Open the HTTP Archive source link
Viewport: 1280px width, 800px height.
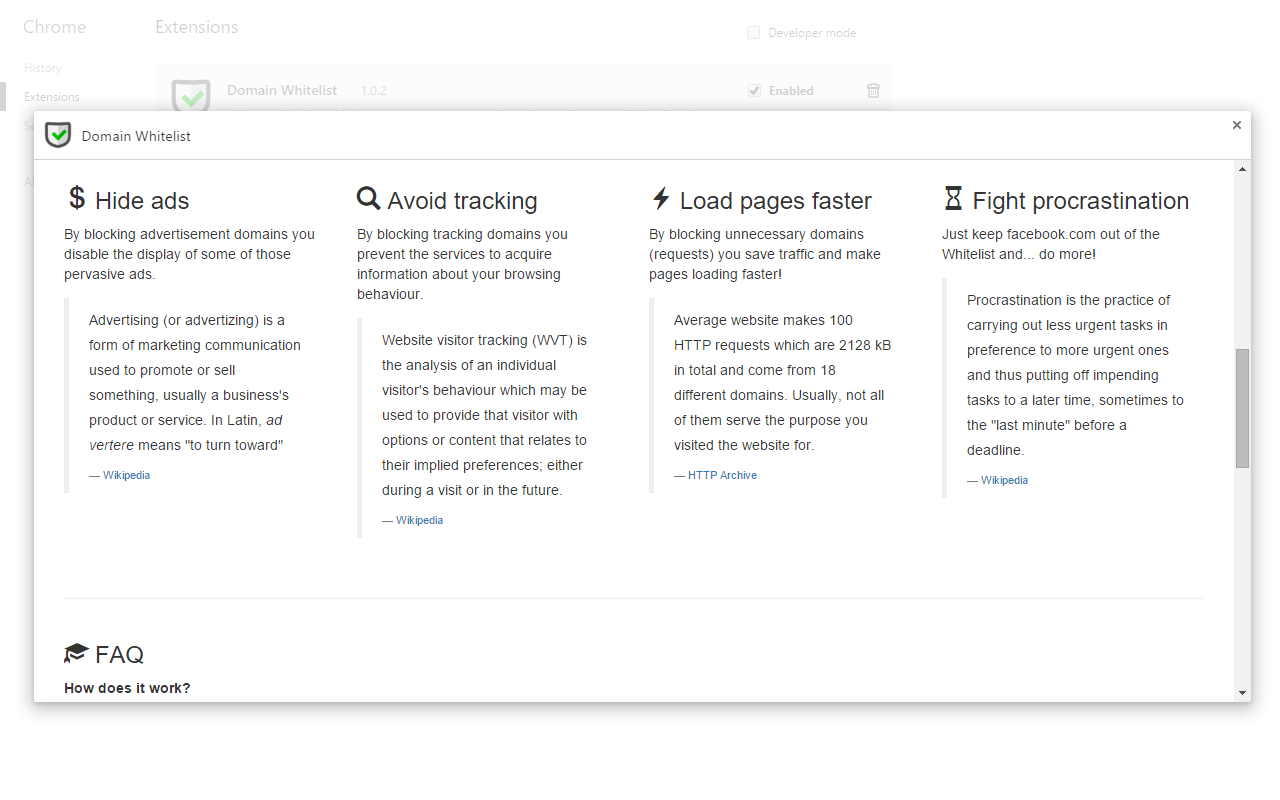[722, 475]
